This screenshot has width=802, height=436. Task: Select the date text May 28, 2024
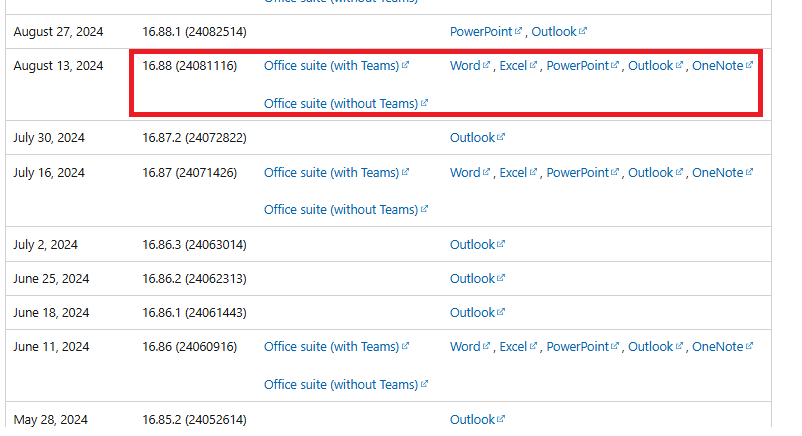tap(51, 420)
